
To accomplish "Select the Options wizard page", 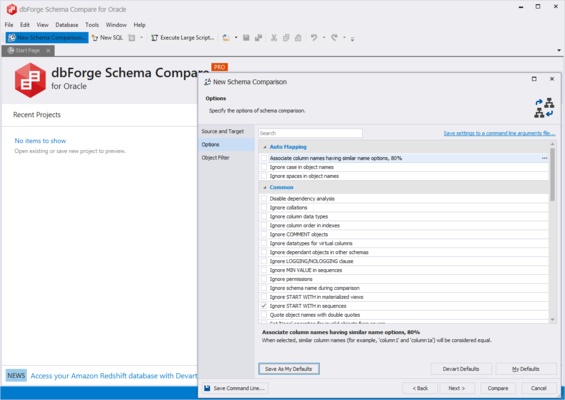I will click(227, 145).
